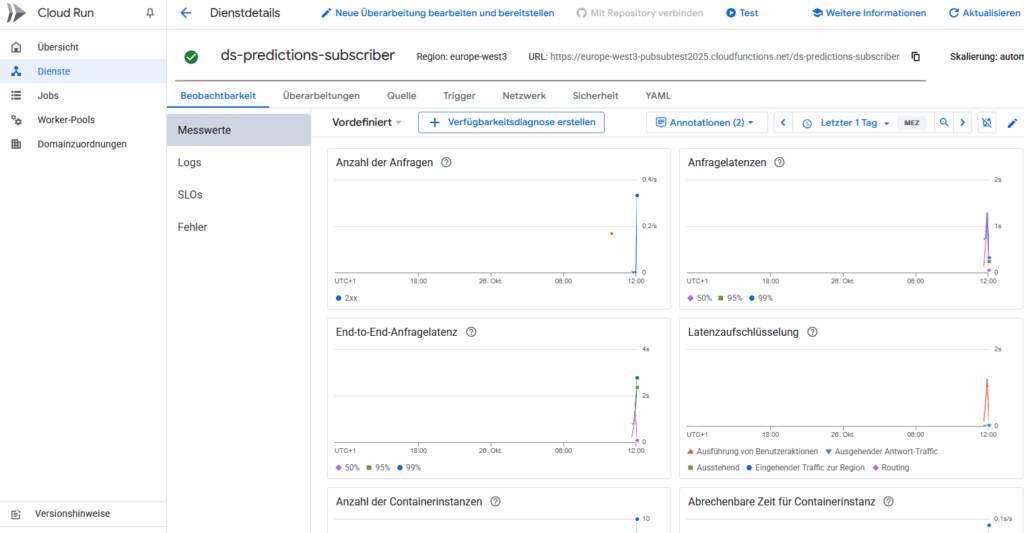Toggle the auto-refresh sync off icon

point(987,123)
